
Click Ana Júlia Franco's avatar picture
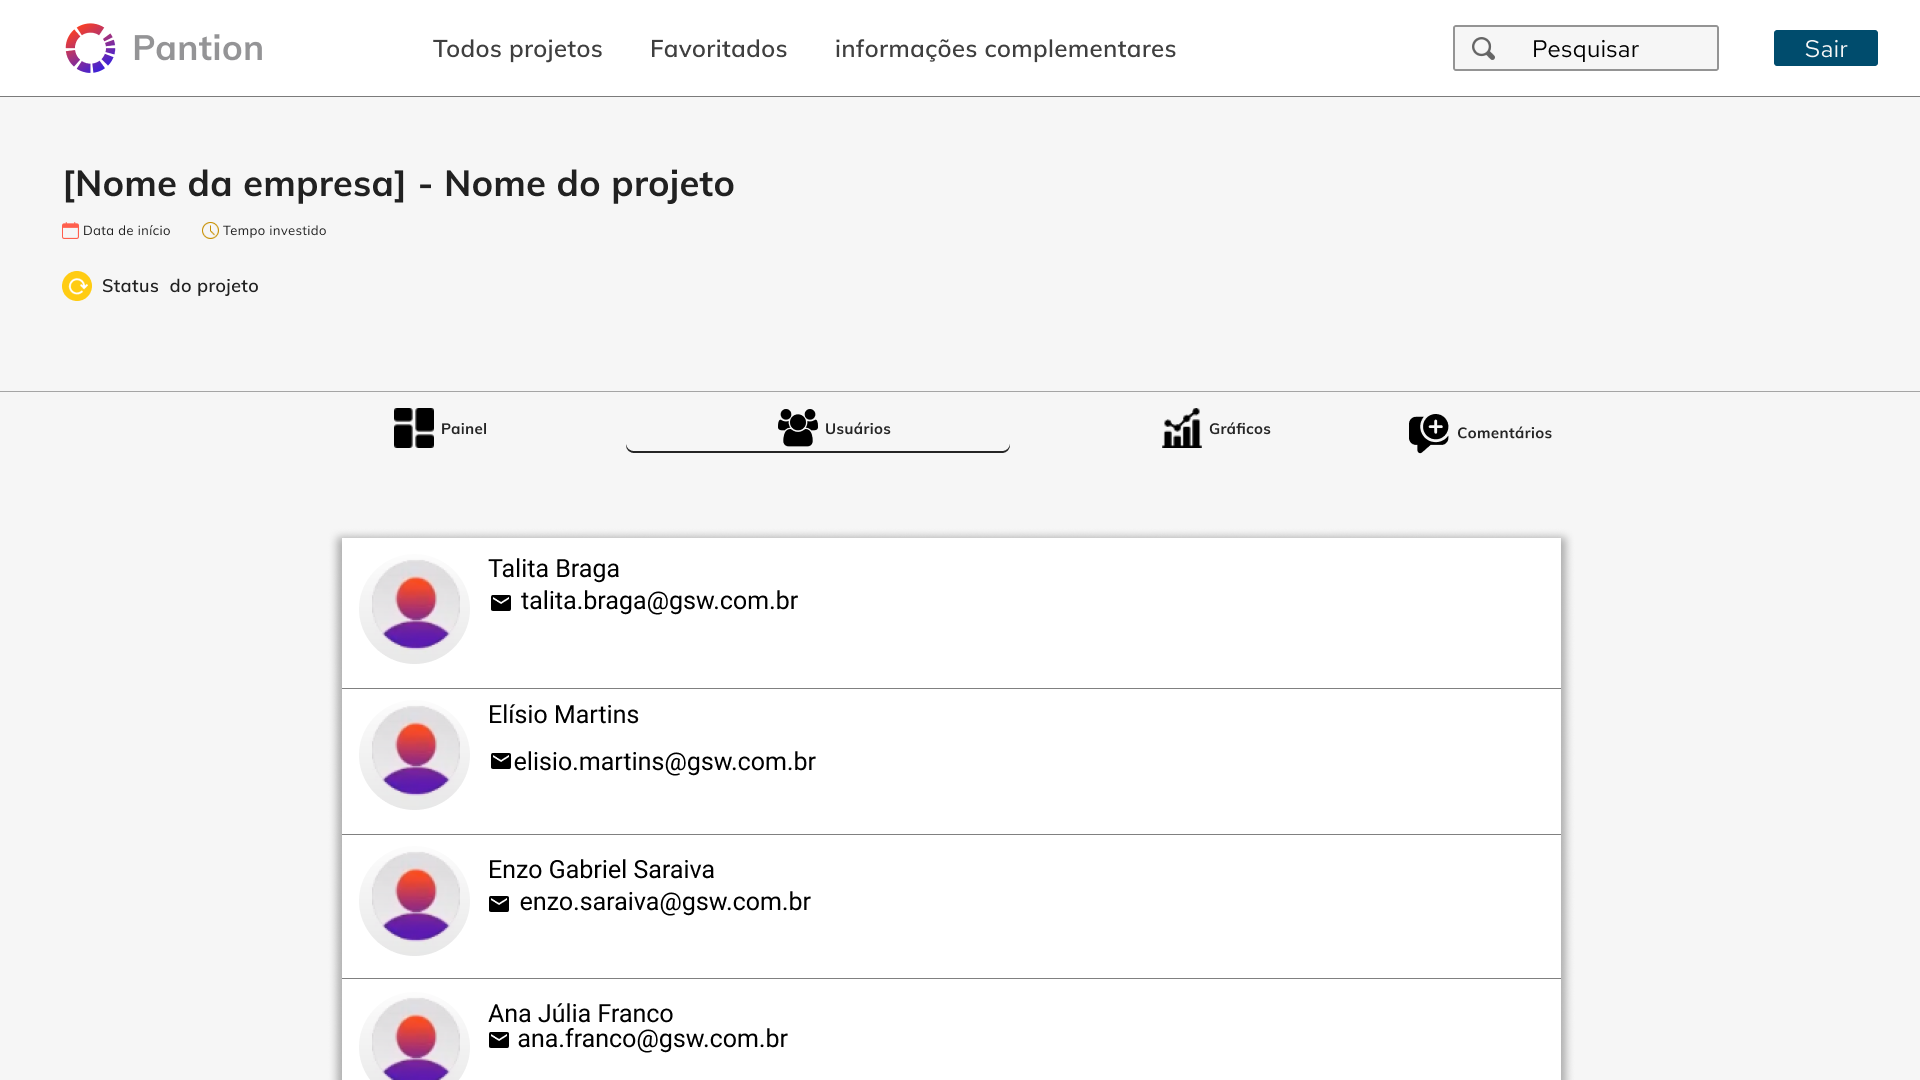coord(415,1038)
